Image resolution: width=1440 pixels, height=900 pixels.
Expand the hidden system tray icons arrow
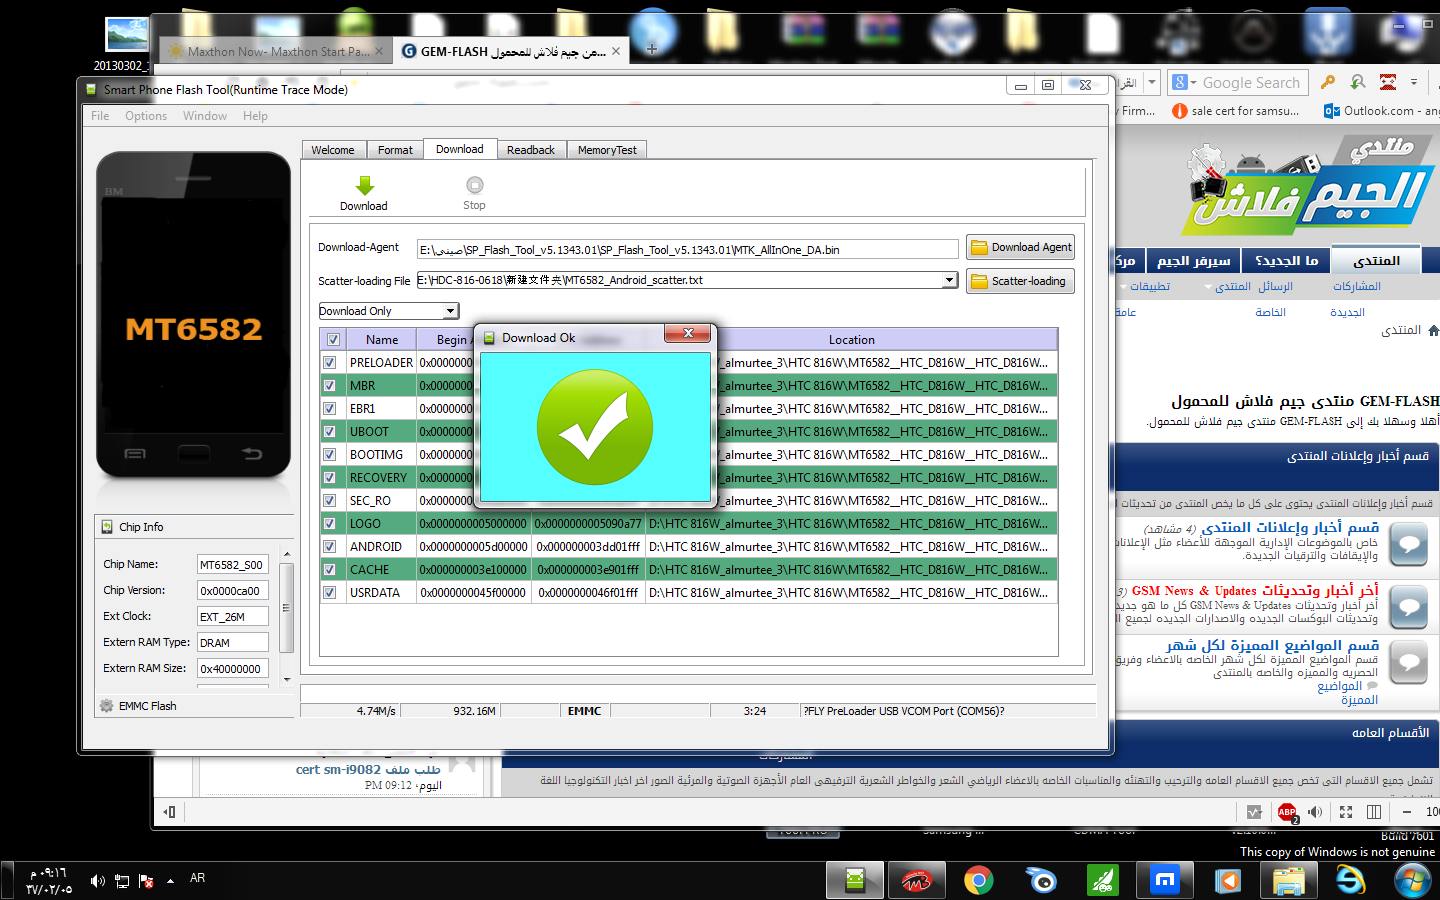point(171,881)
